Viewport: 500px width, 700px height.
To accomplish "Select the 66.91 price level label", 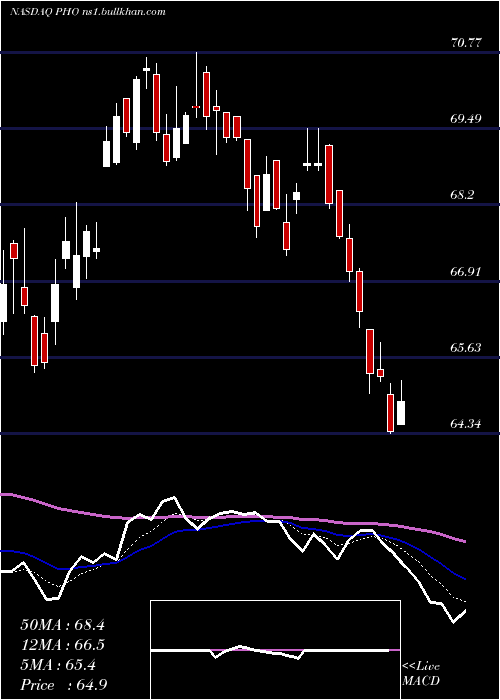I will coord(466,271).
